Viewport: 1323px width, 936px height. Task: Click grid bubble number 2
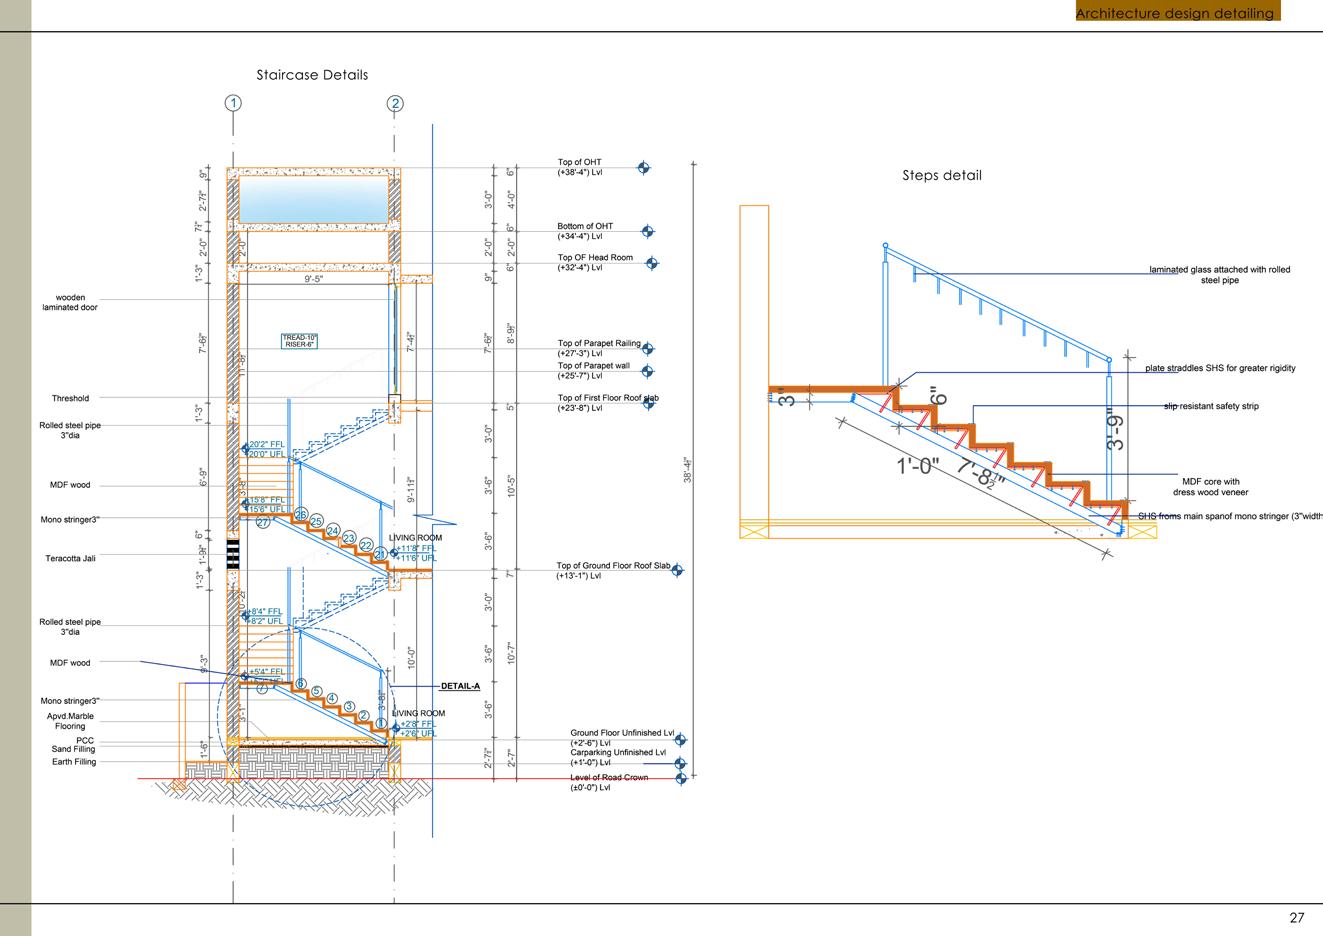396,103
